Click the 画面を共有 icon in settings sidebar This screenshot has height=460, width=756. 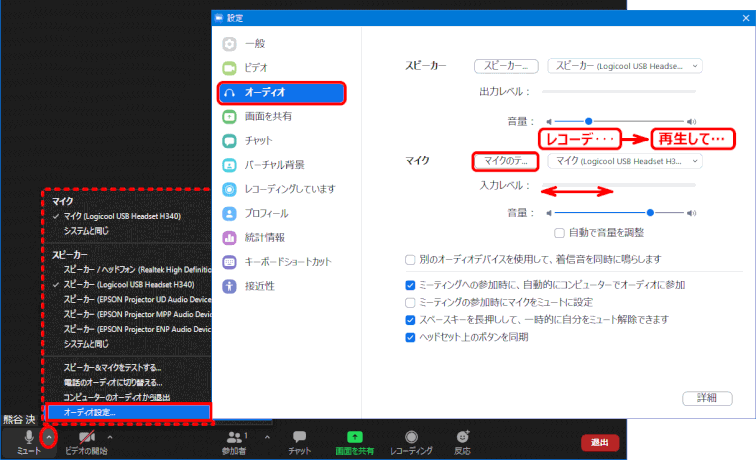230,116
